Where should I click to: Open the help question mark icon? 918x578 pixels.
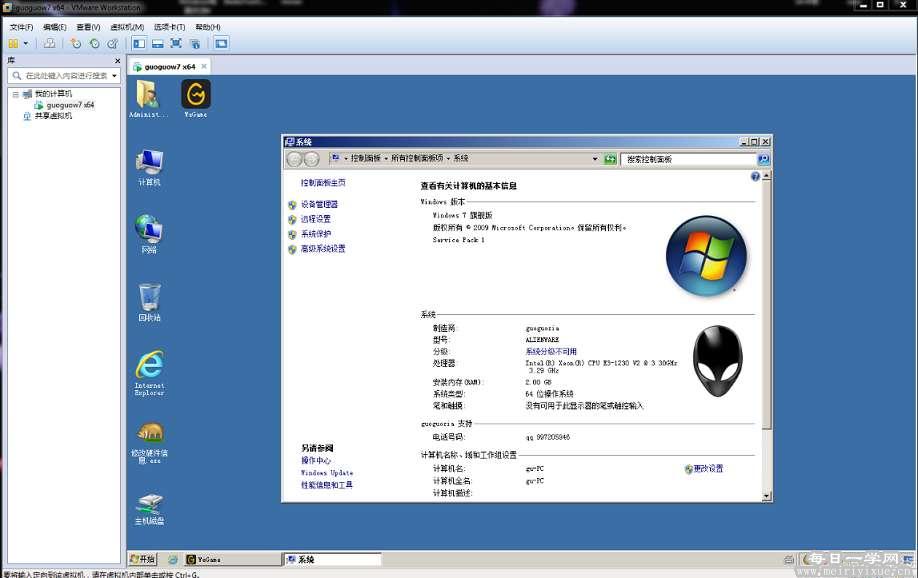(755, 176)
